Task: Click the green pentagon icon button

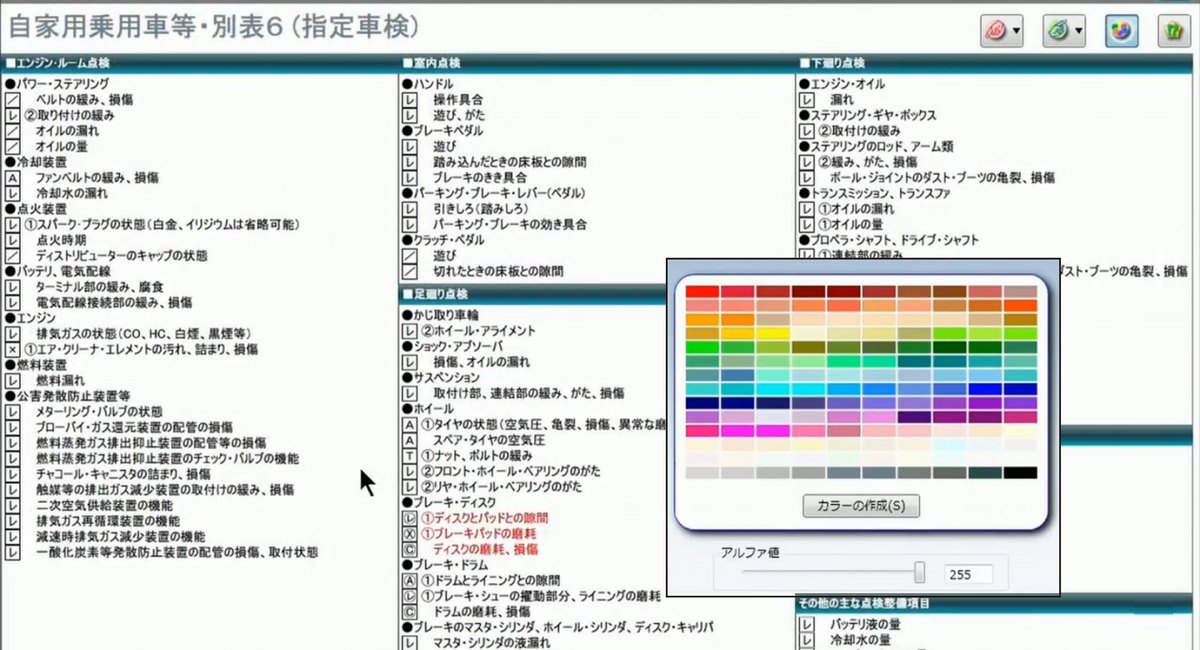Action: [1173, 30]
